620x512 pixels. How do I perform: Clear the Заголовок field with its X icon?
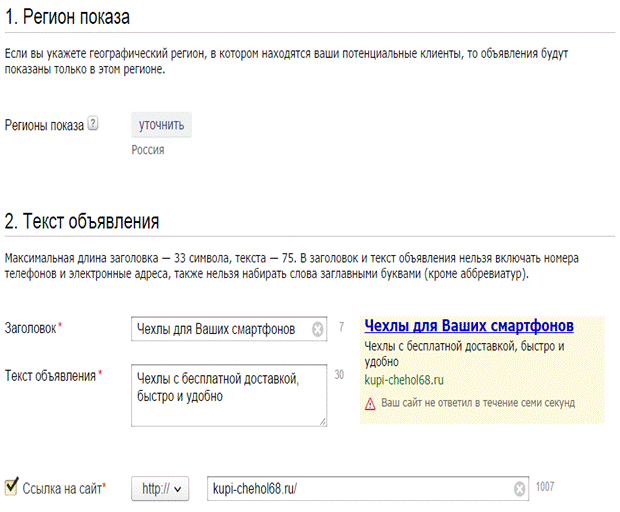point(317,329)
